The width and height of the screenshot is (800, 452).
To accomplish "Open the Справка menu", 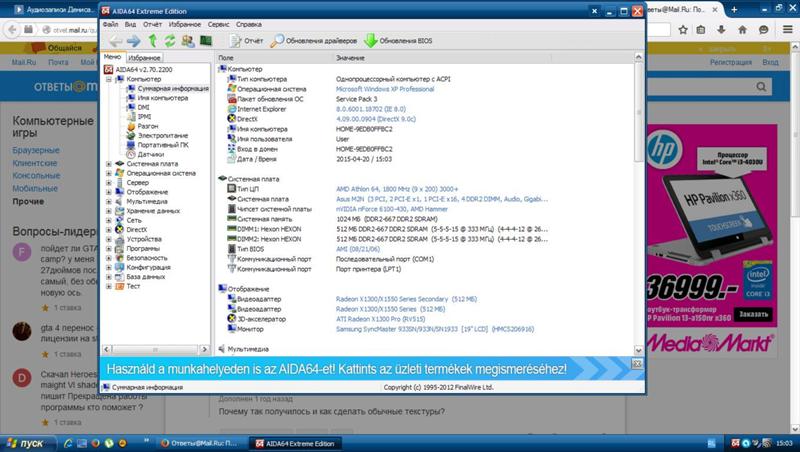I will (249, 24).
